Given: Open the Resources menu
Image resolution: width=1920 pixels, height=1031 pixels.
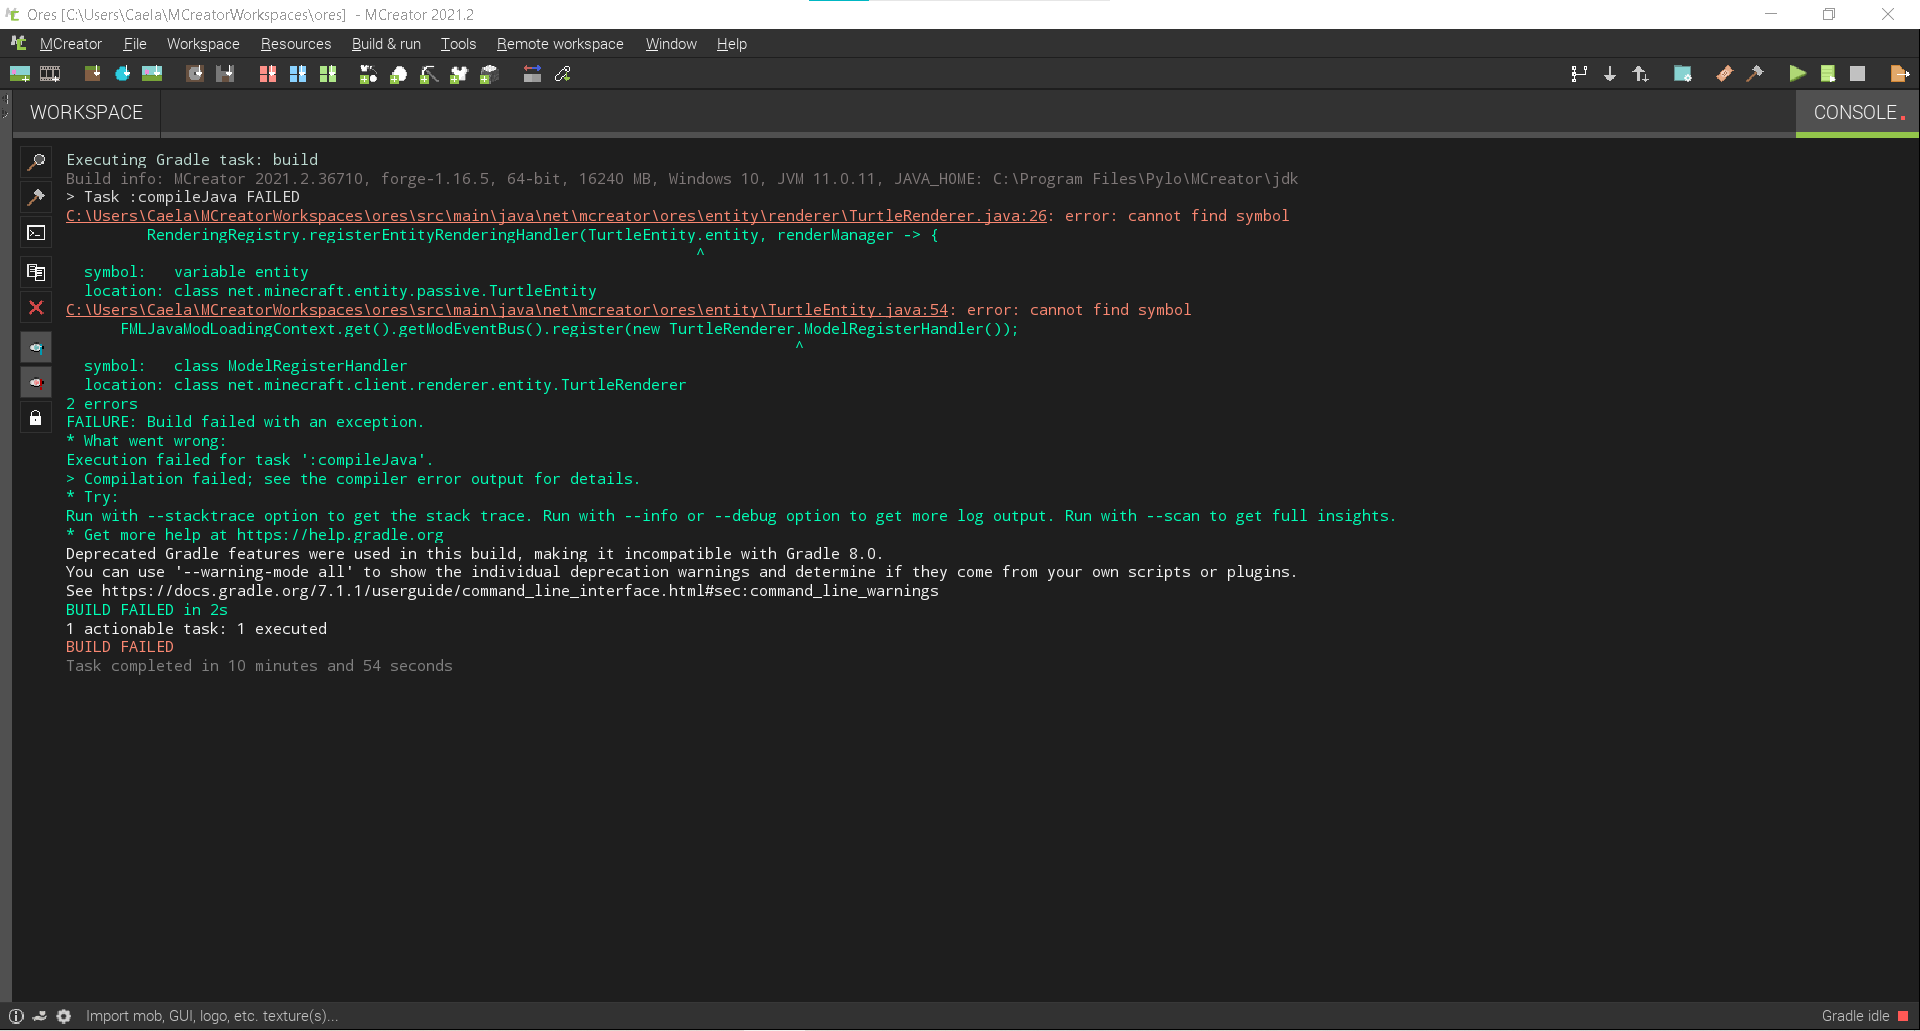Looking at the screenshot, I should click(x=296, y=44).
